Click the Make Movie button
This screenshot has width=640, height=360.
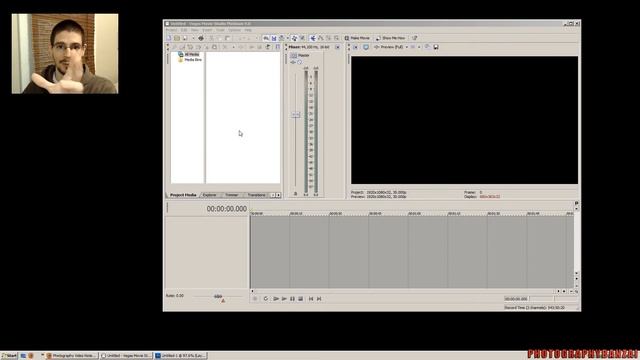click(x=357, y=38)
